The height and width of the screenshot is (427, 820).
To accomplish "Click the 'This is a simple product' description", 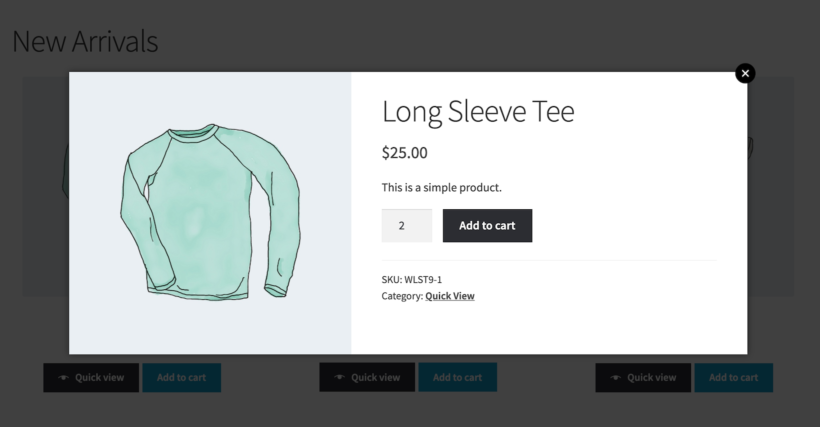I will click(x=441, y=187).
